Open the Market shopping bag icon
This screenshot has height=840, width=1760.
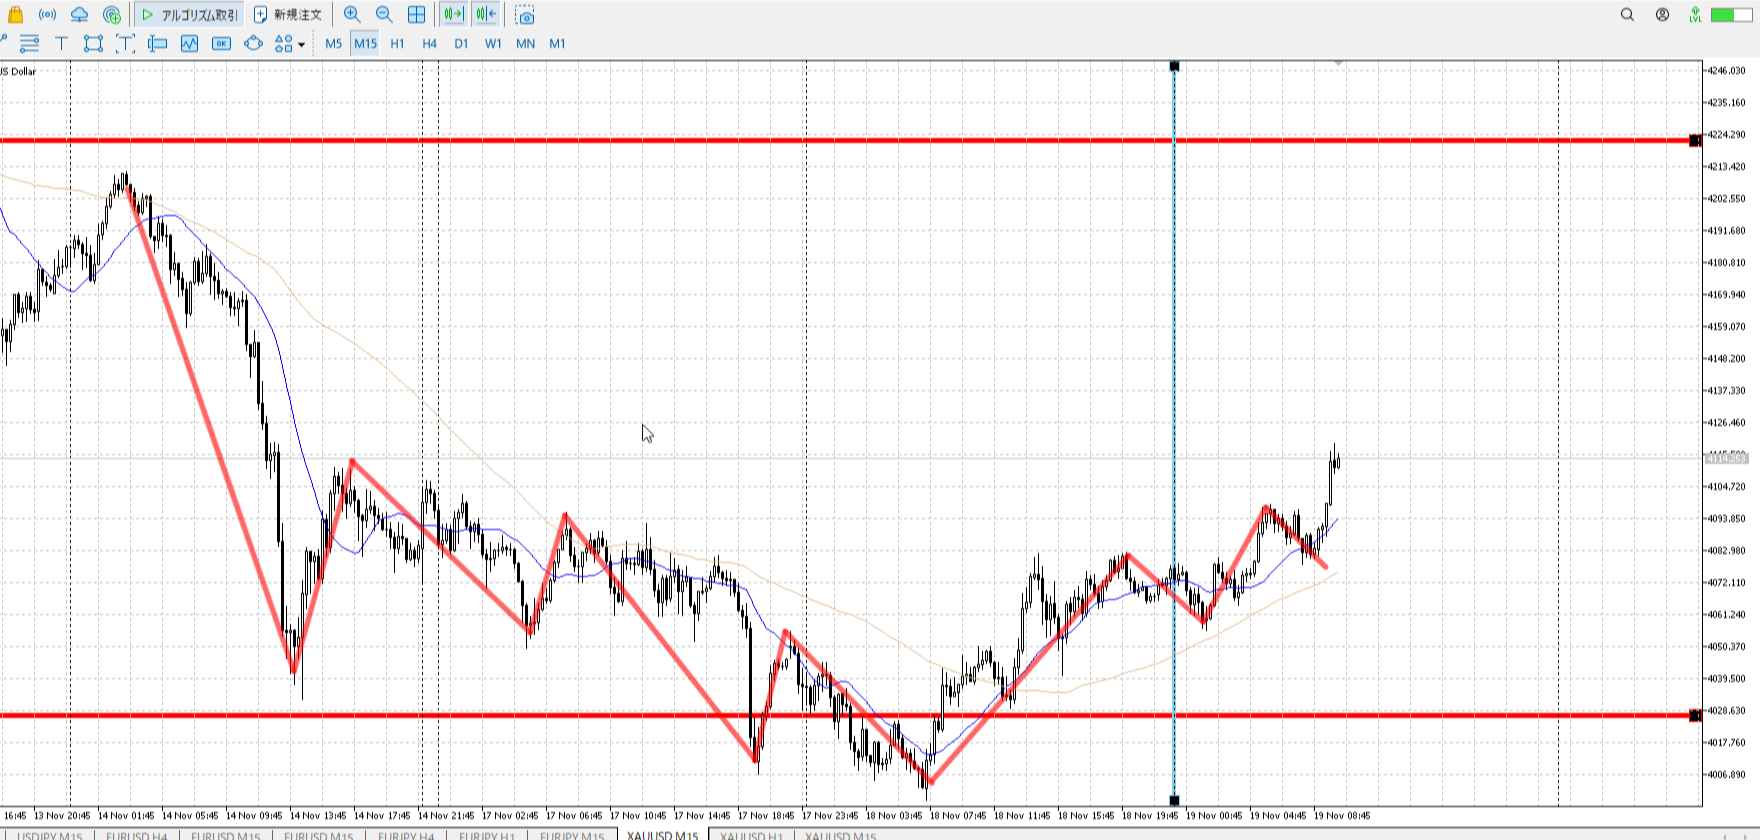(x=15, y=15)
